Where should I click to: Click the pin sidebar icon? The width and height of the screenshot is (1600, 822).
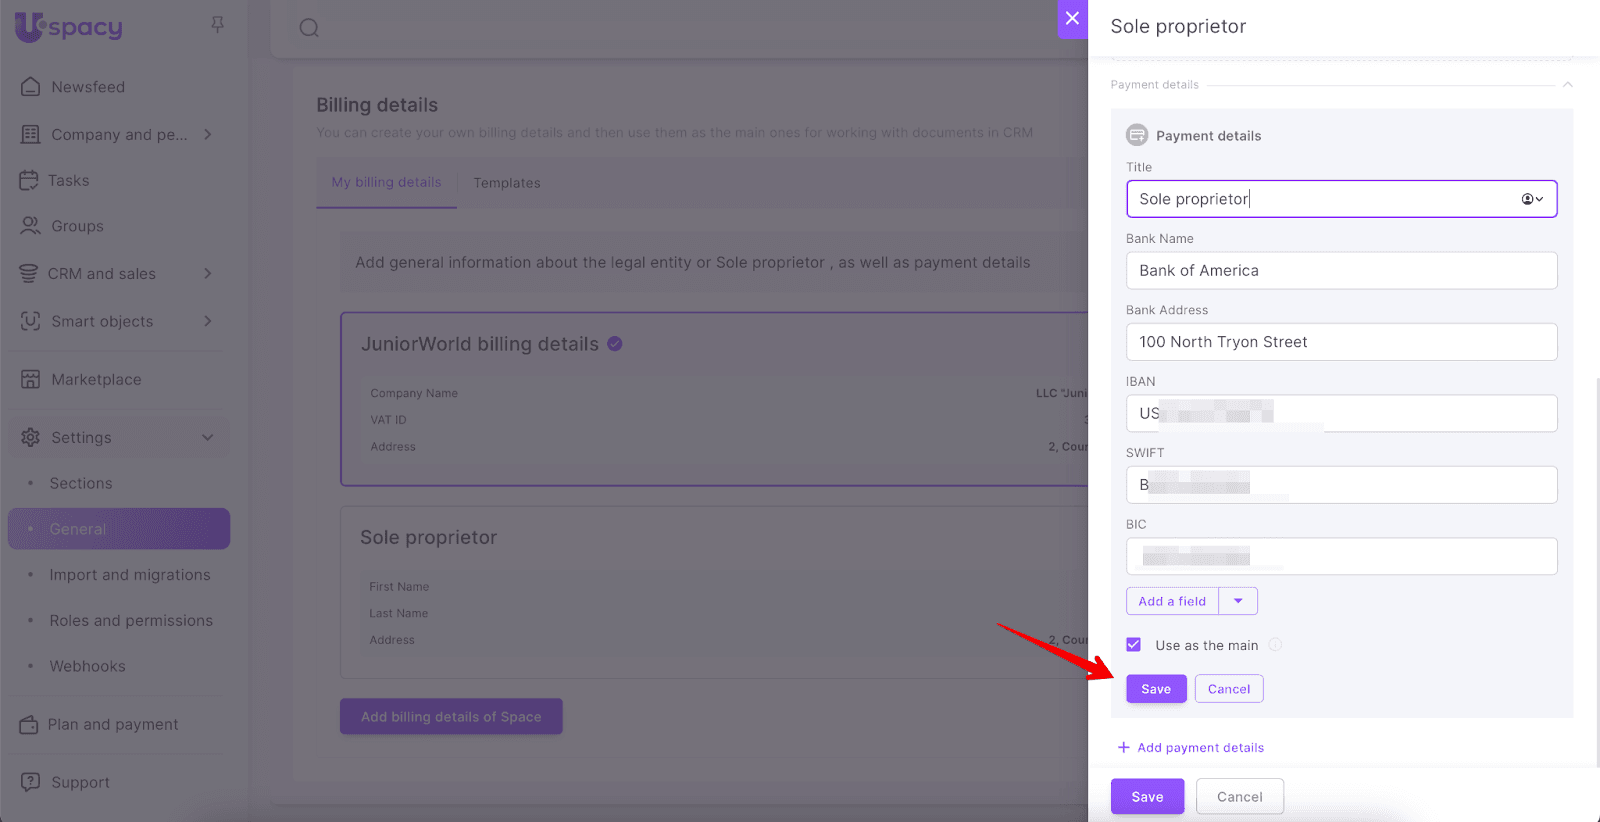pyautogui.click(x=217, y=24)
